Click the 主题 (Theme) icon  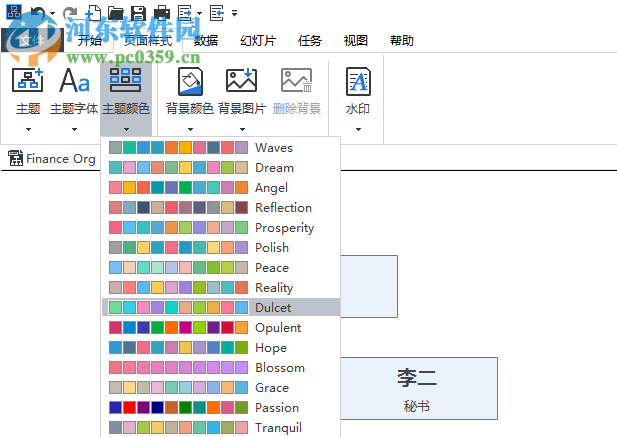click(28, 80)
